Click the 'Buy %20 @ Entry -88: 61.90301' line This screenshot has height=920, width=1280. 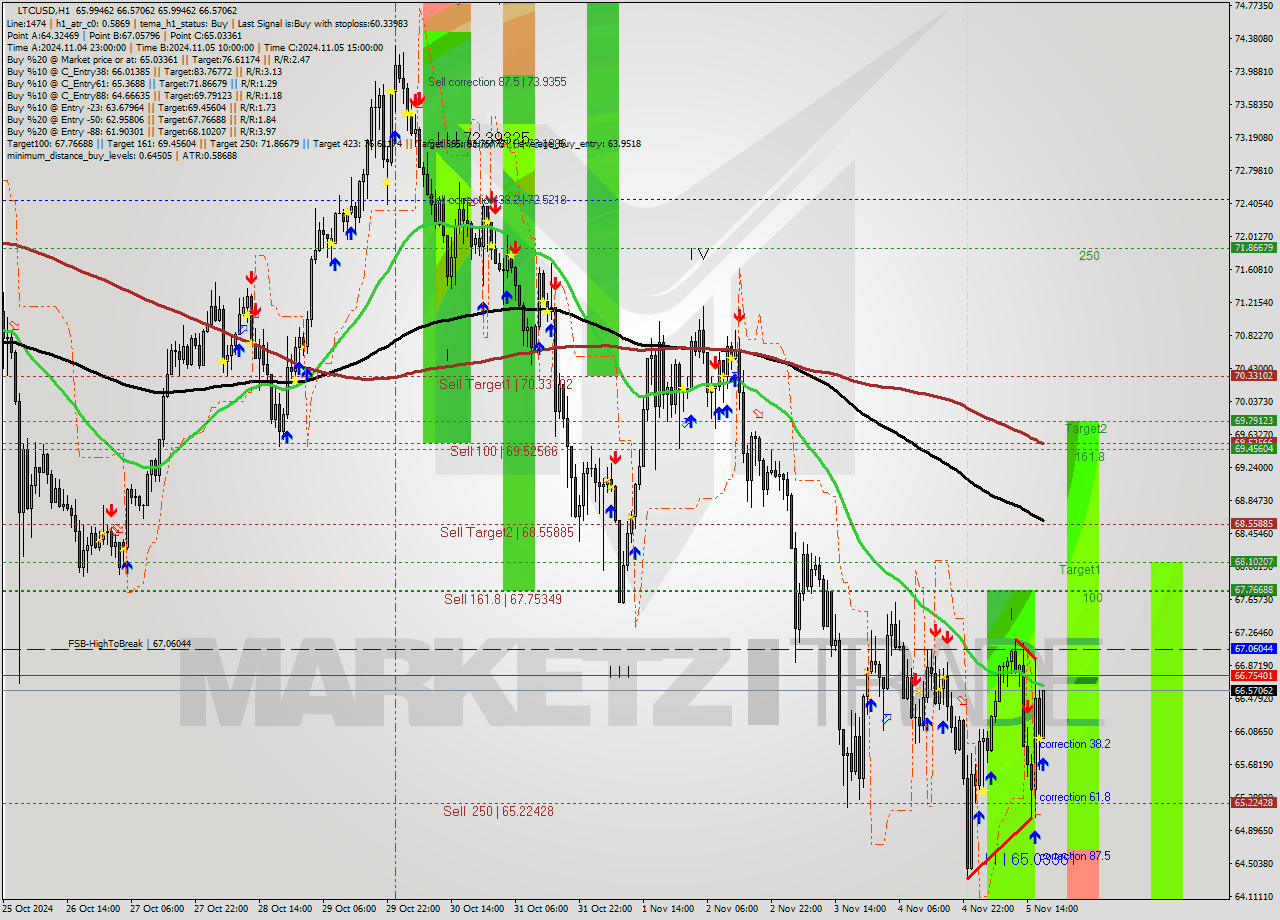click(x=141, y=132)
